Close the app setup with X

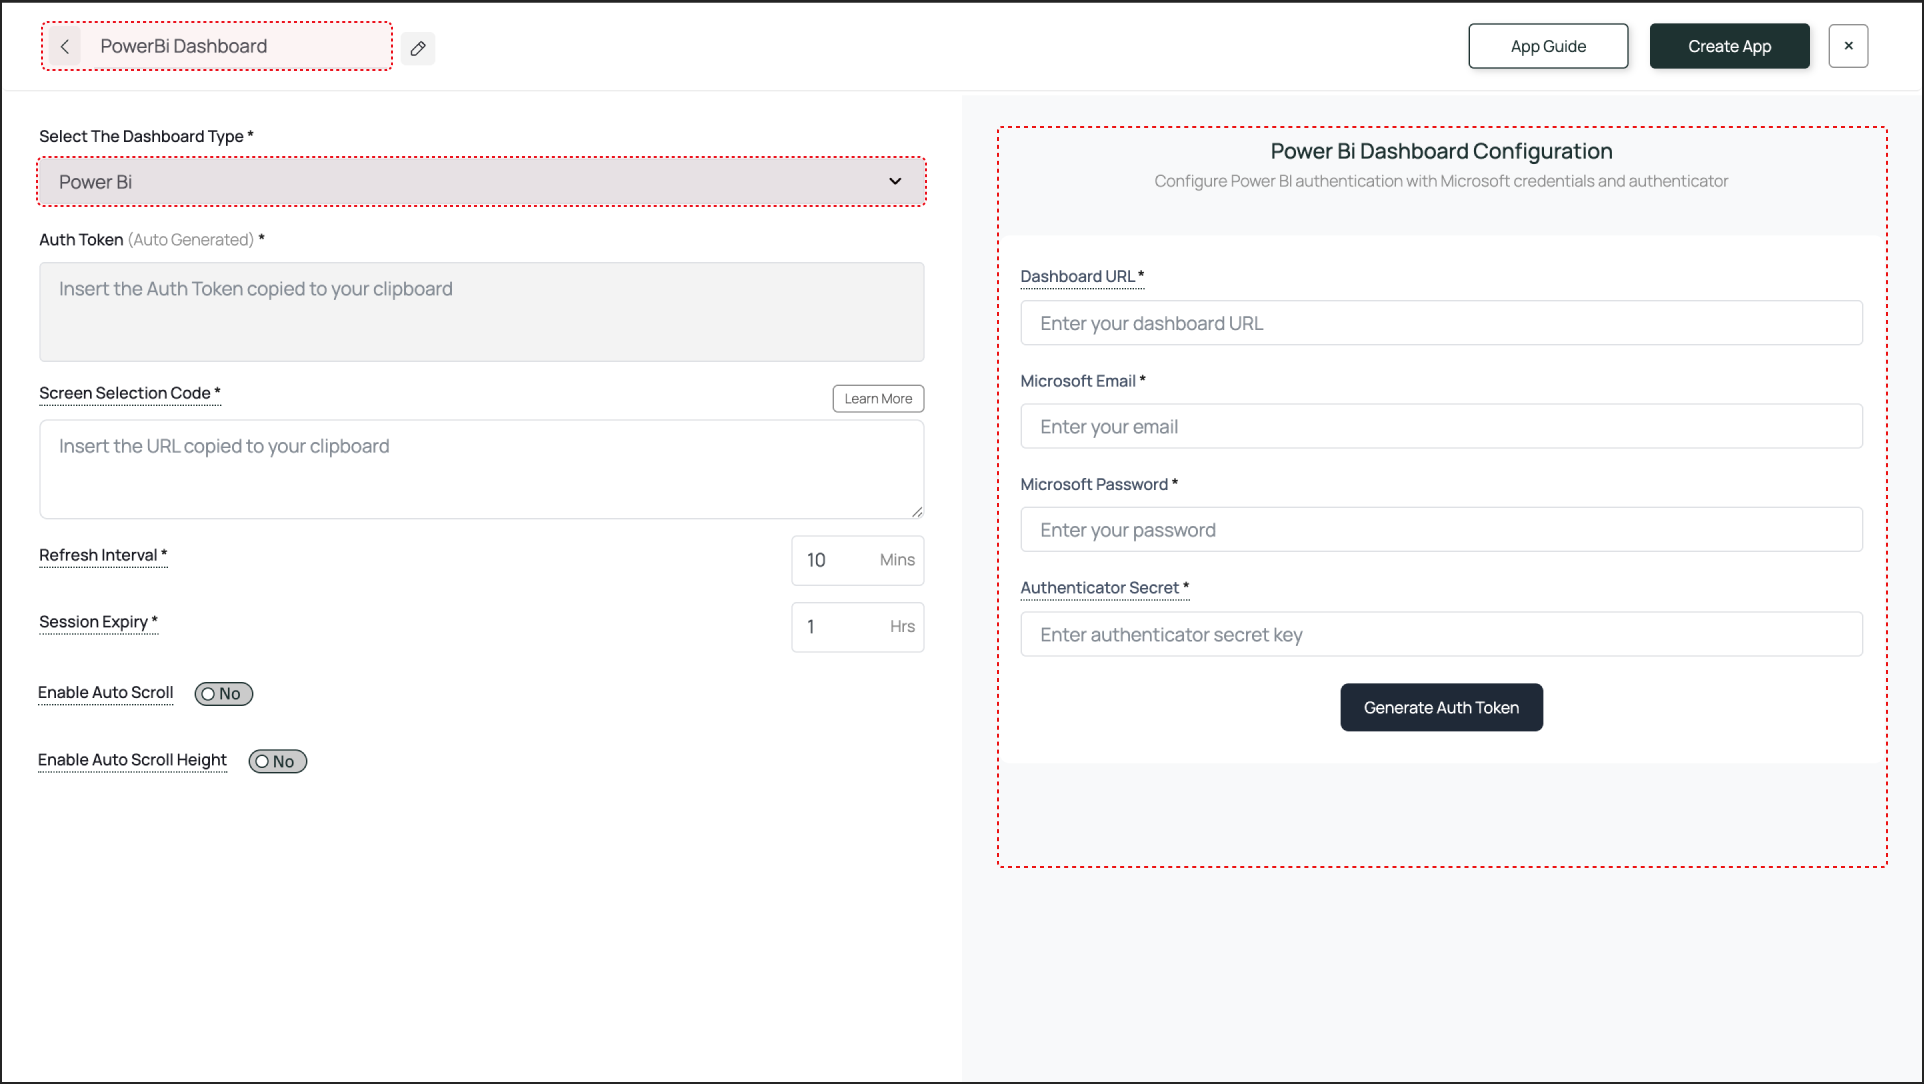click(1848, 46)
